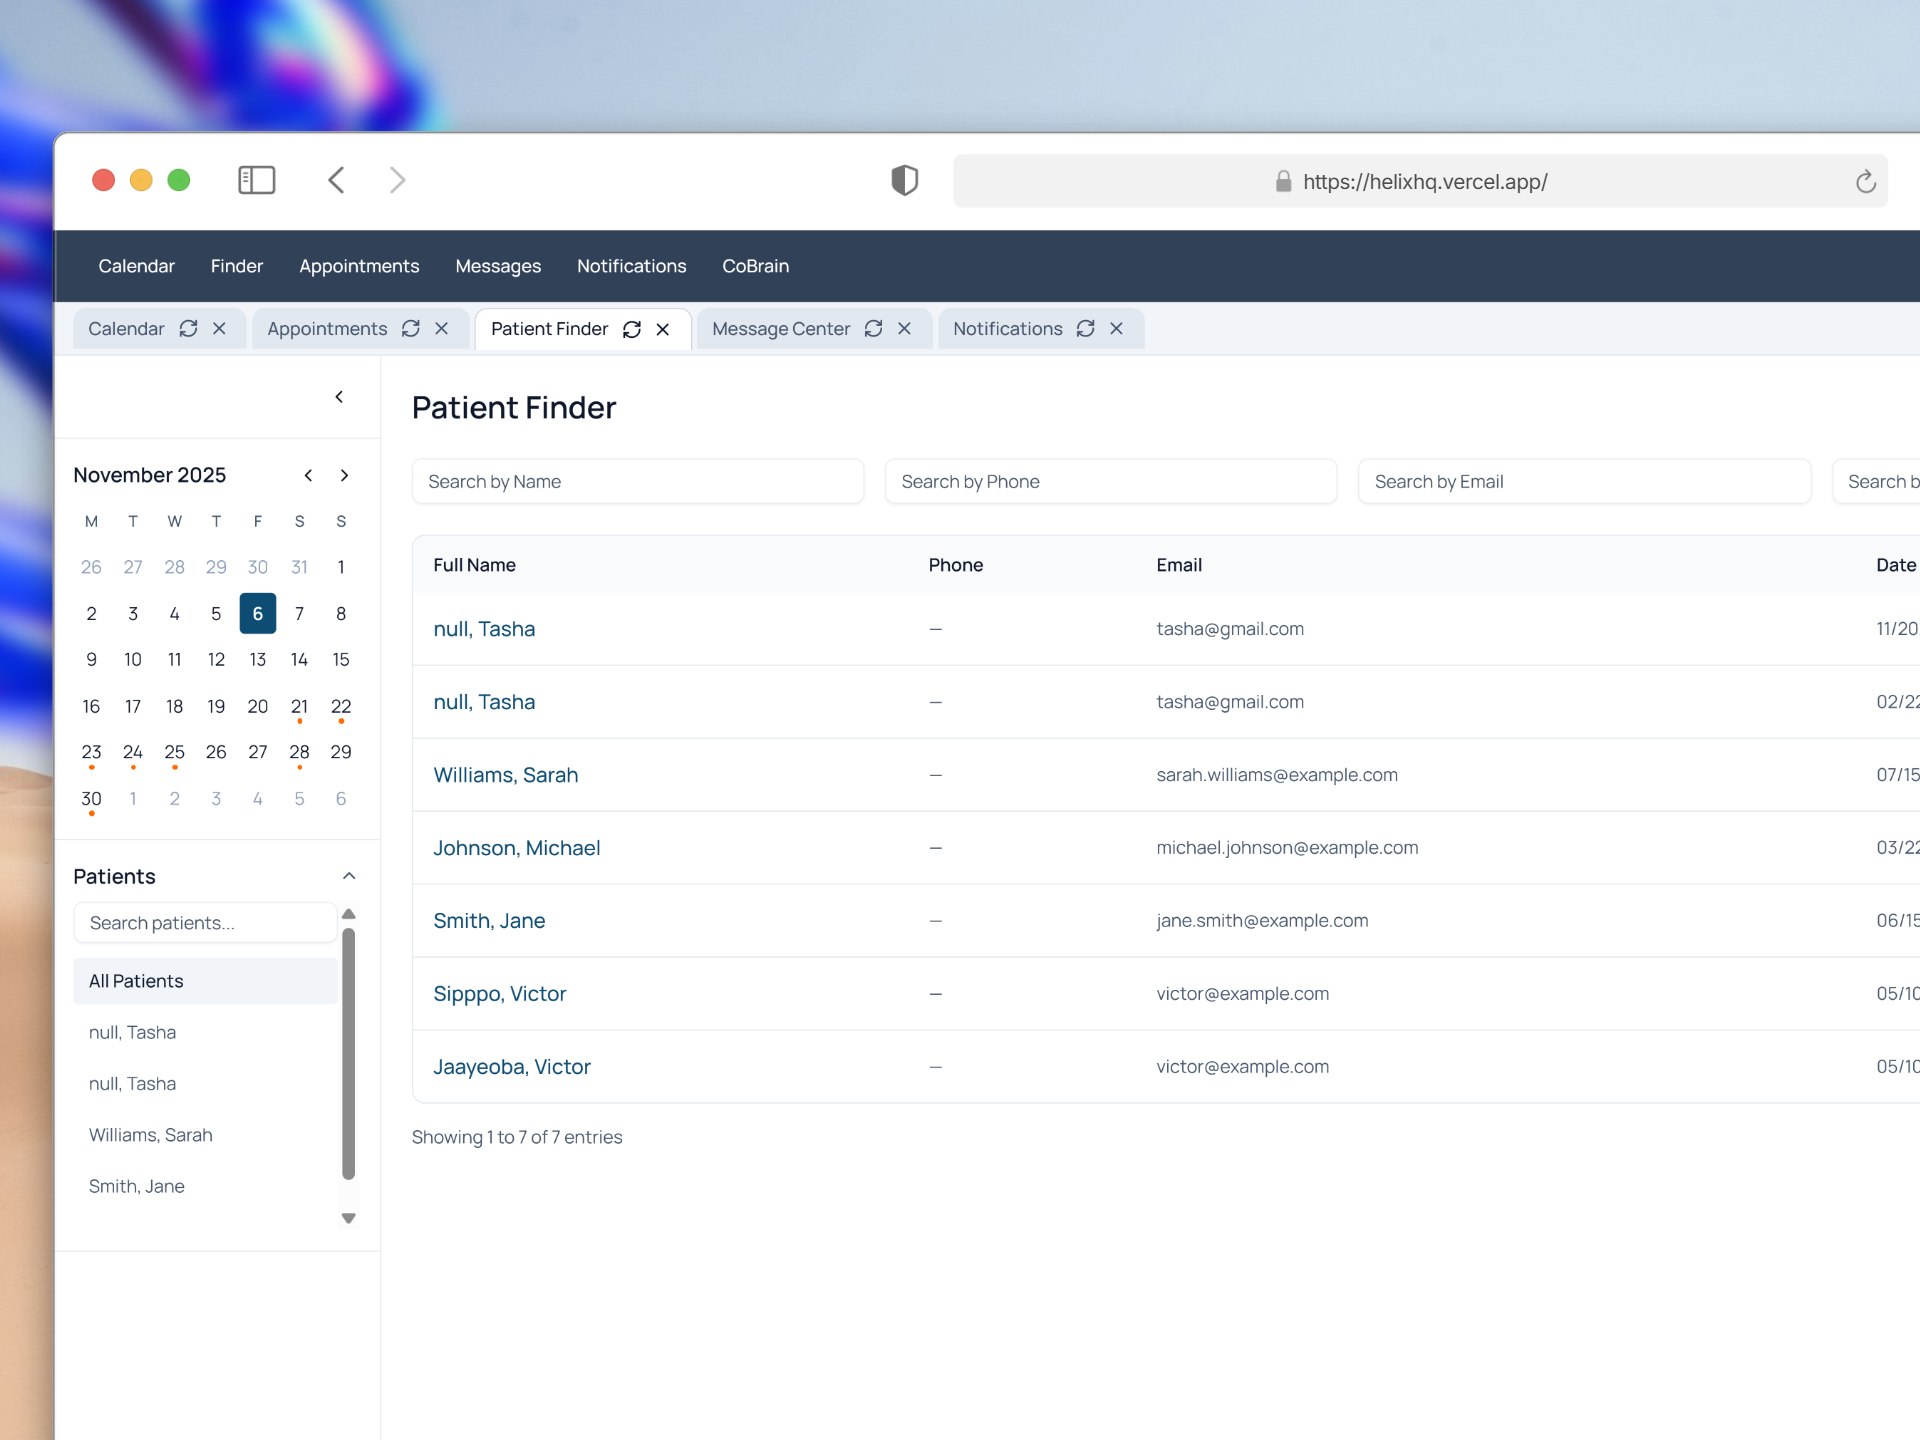This screenshot has height=1440, width=1920.
Task: Reload the Patient Finder tab
Action: pyautogui.click(x=632, y=329)
